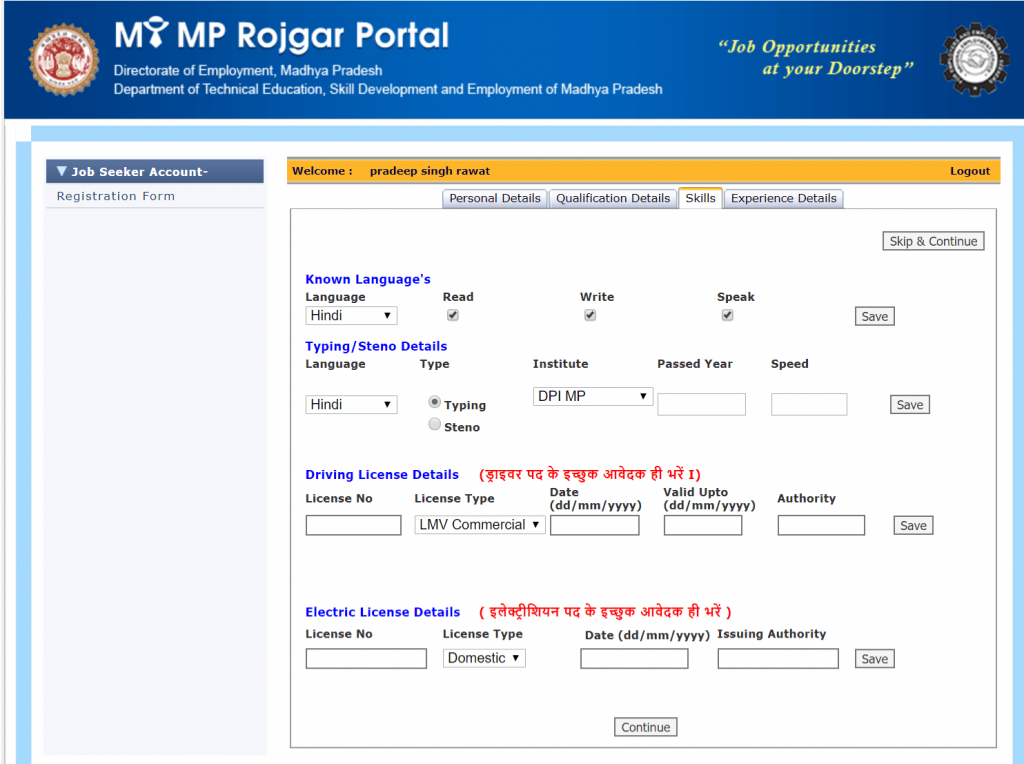Viewport: 1024px width, 764px height.
Task: Save the Driving License Details row
Action: coord(913,525)
